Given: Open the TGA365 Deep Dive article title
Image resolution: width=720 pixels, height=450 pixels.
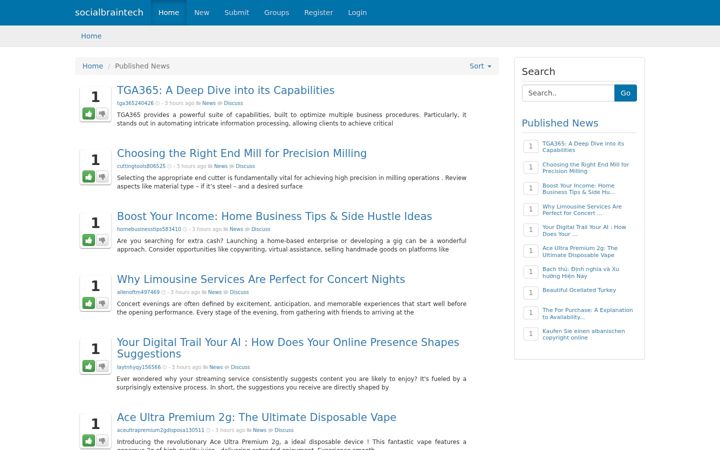Looking at the screenshot, I should [x=225, y=90].
